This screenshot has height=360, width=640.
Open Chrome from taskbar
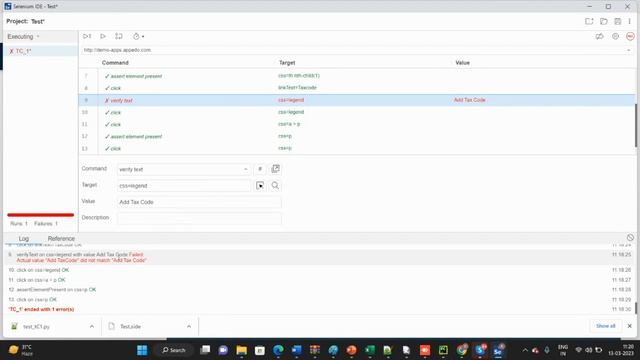click(462, 350)
